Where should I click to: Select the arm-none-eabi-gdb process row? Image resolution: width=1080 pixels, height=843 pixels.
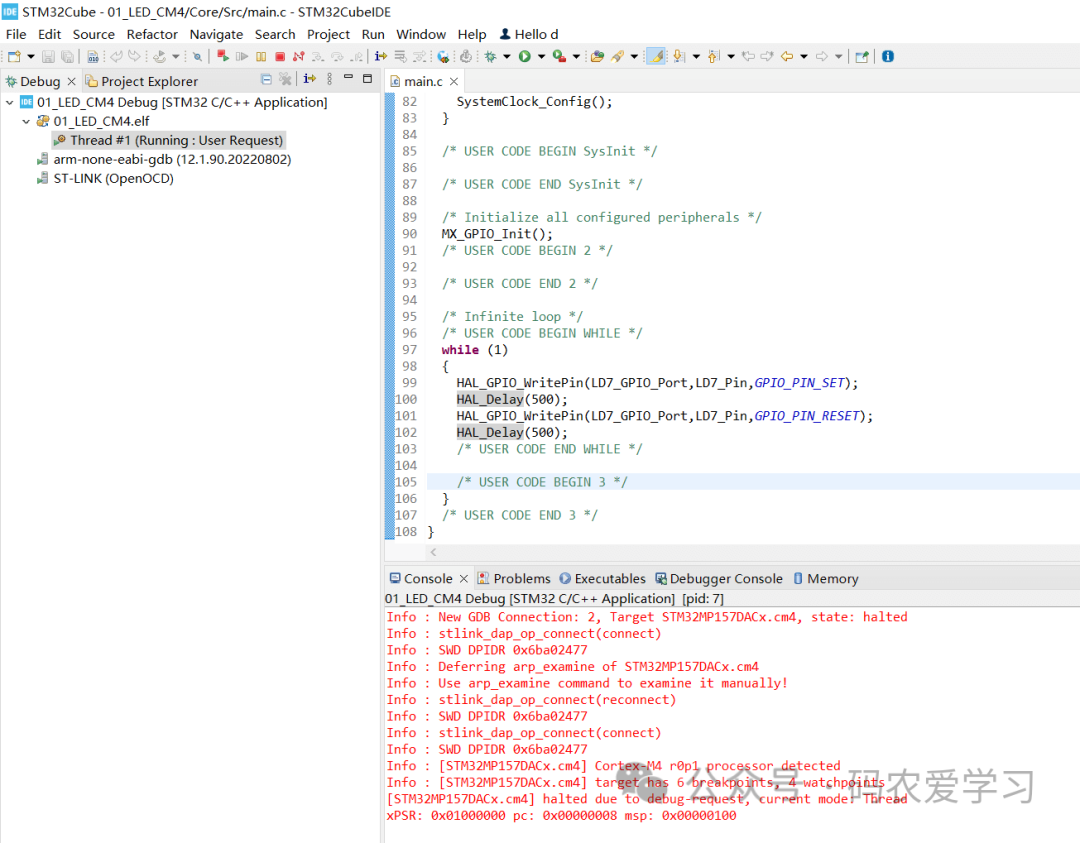coord(165,159)
